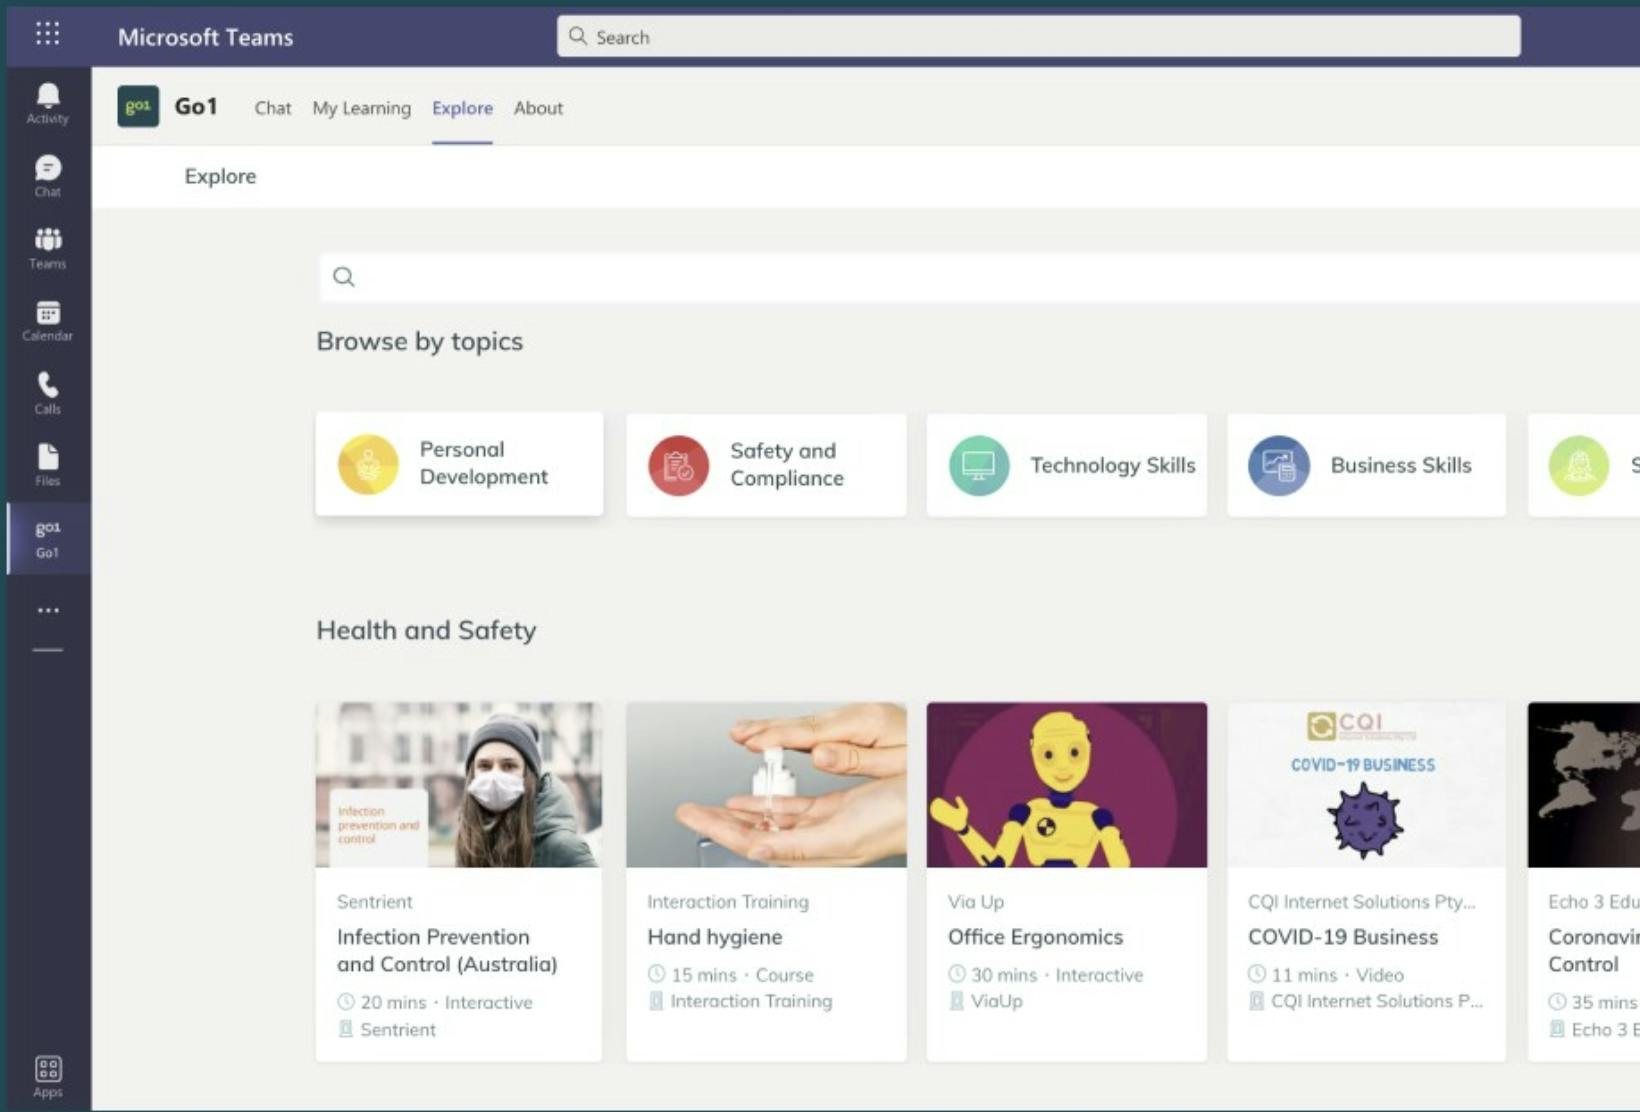Click 'Via Up' author above Office Ergonomics
Screen dimensions: 1640x1112
976,902
